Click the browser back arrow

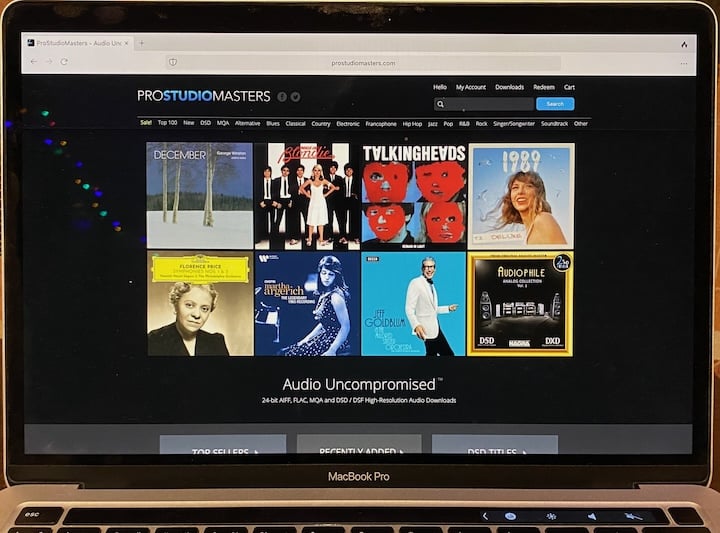coord(34,61)
